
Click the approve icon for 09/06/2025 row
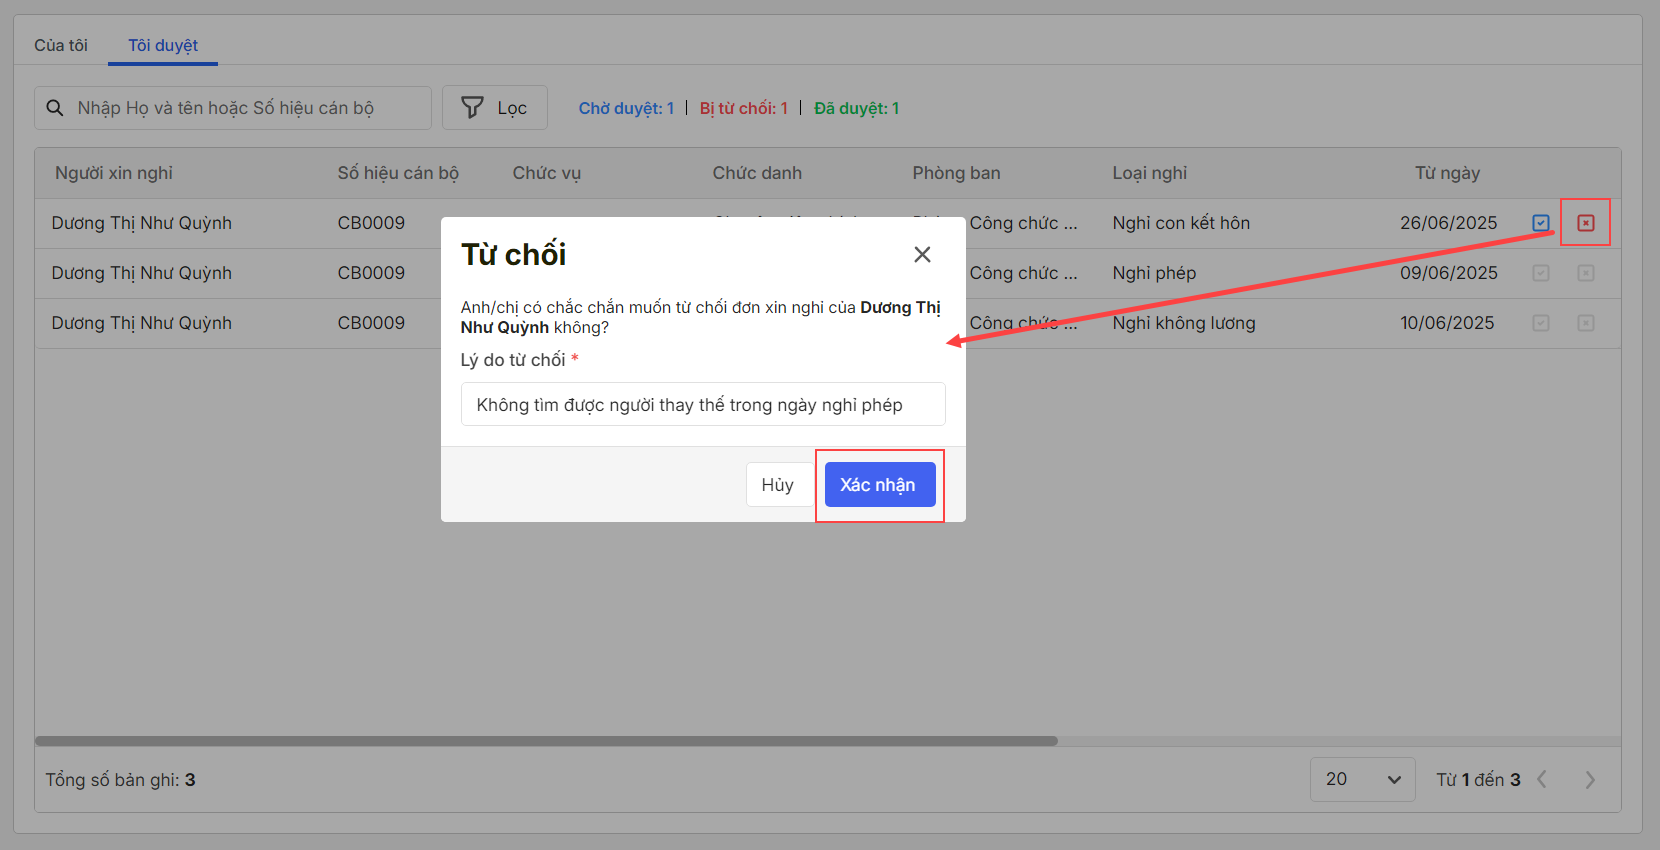pos(1541,273)
